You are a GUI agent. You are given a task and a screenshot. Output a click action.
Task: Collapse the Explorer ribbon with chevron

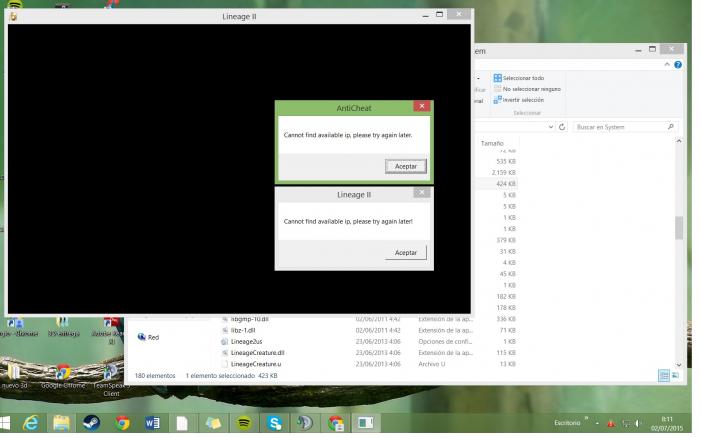pyautogui.click(x=667, y=65)
